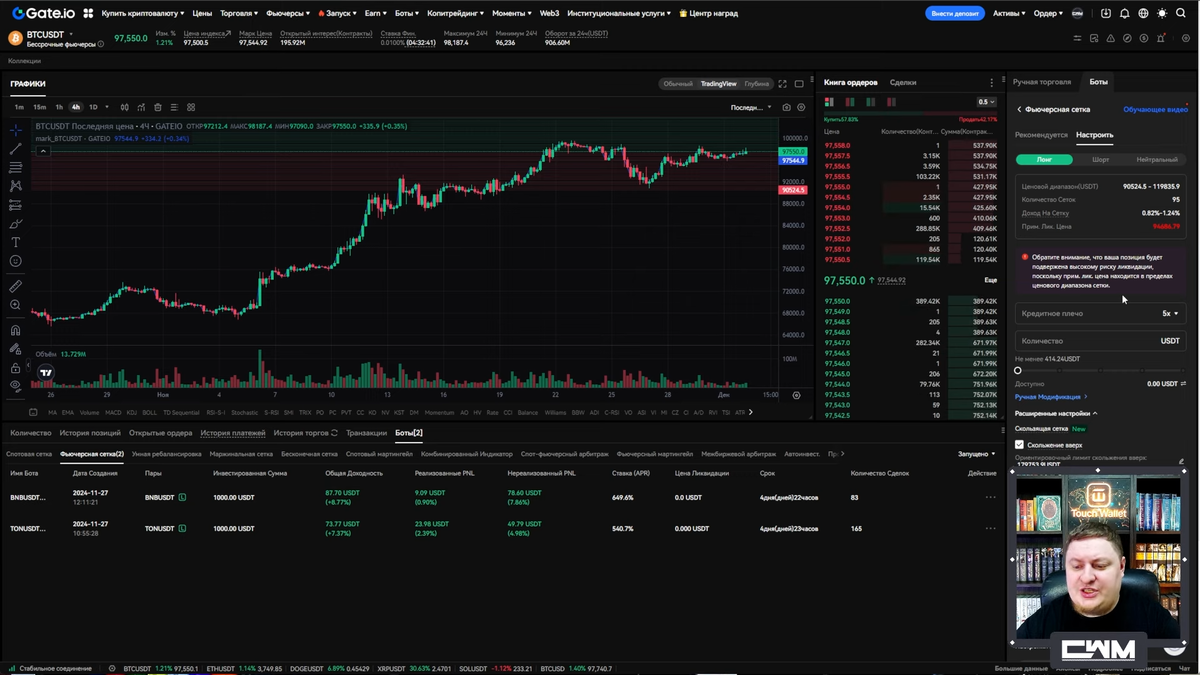Open the Ордер dropdown menu
This screenshot has height=675, width=1200.
click(x=1048, y=14)
